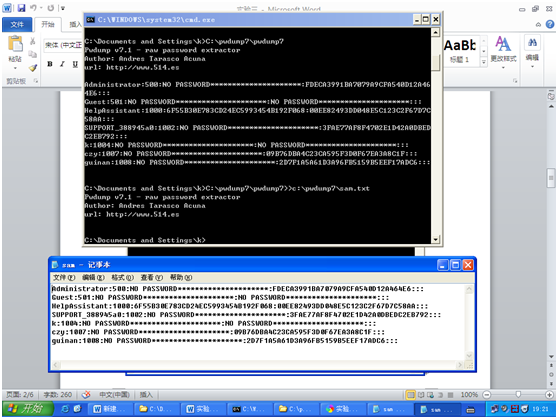Viewport: 558px width, 419px height.
Task: Select the Format Painter brush icon
Action: 33,67
